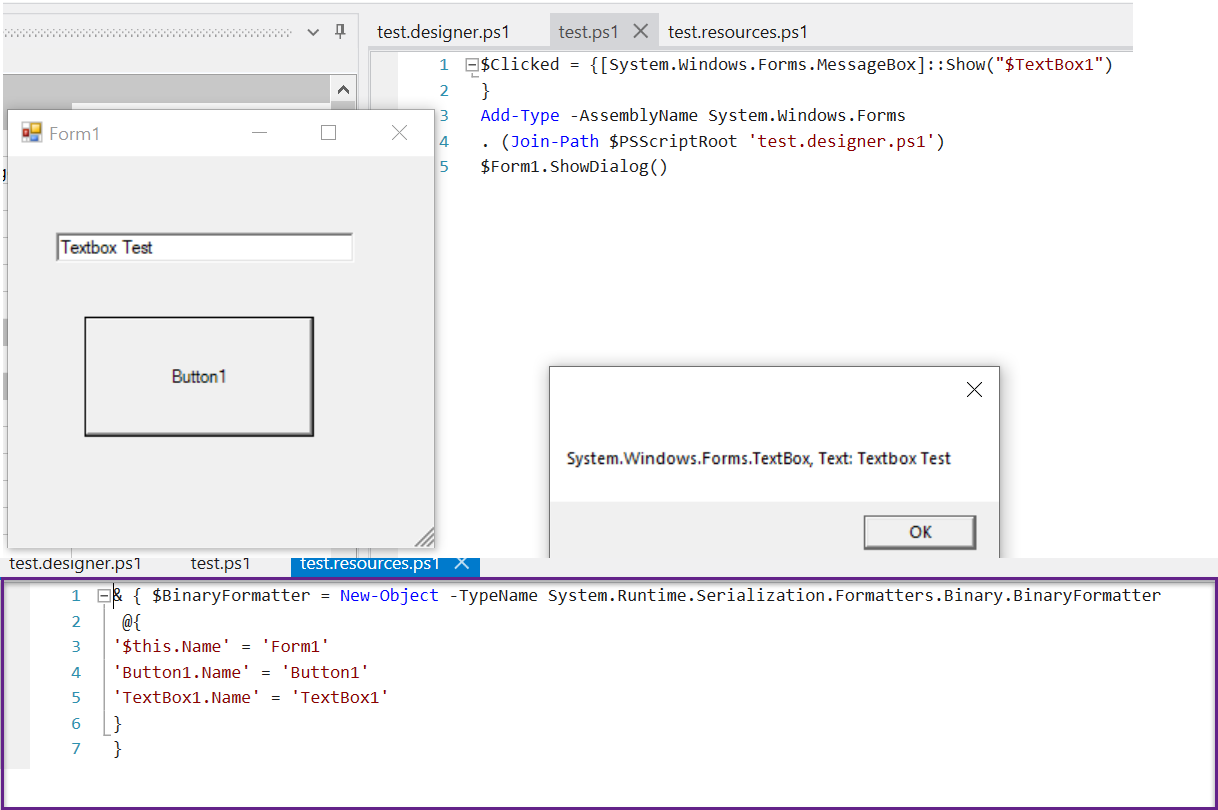
Task: Click the pin icon on the docked panel
Action: [x=340, y=31]
